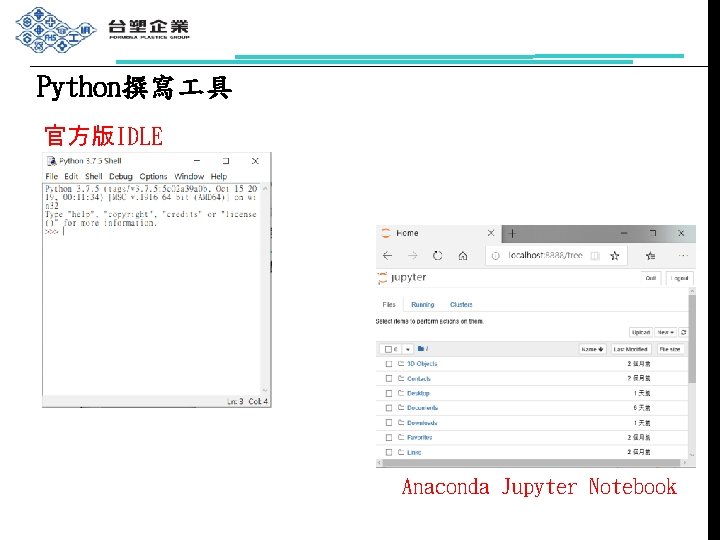Check the Favorites folder checkbox

(389, 438)
